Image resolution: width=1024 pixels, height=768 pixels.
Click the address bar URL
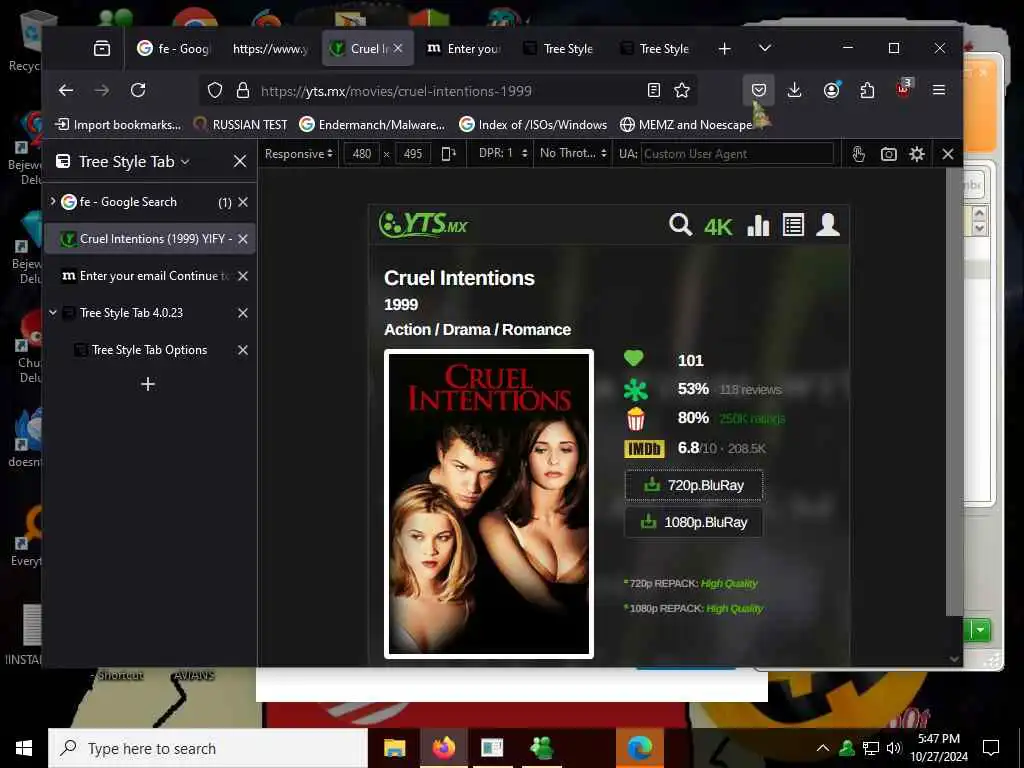click(x=396, y=91)
